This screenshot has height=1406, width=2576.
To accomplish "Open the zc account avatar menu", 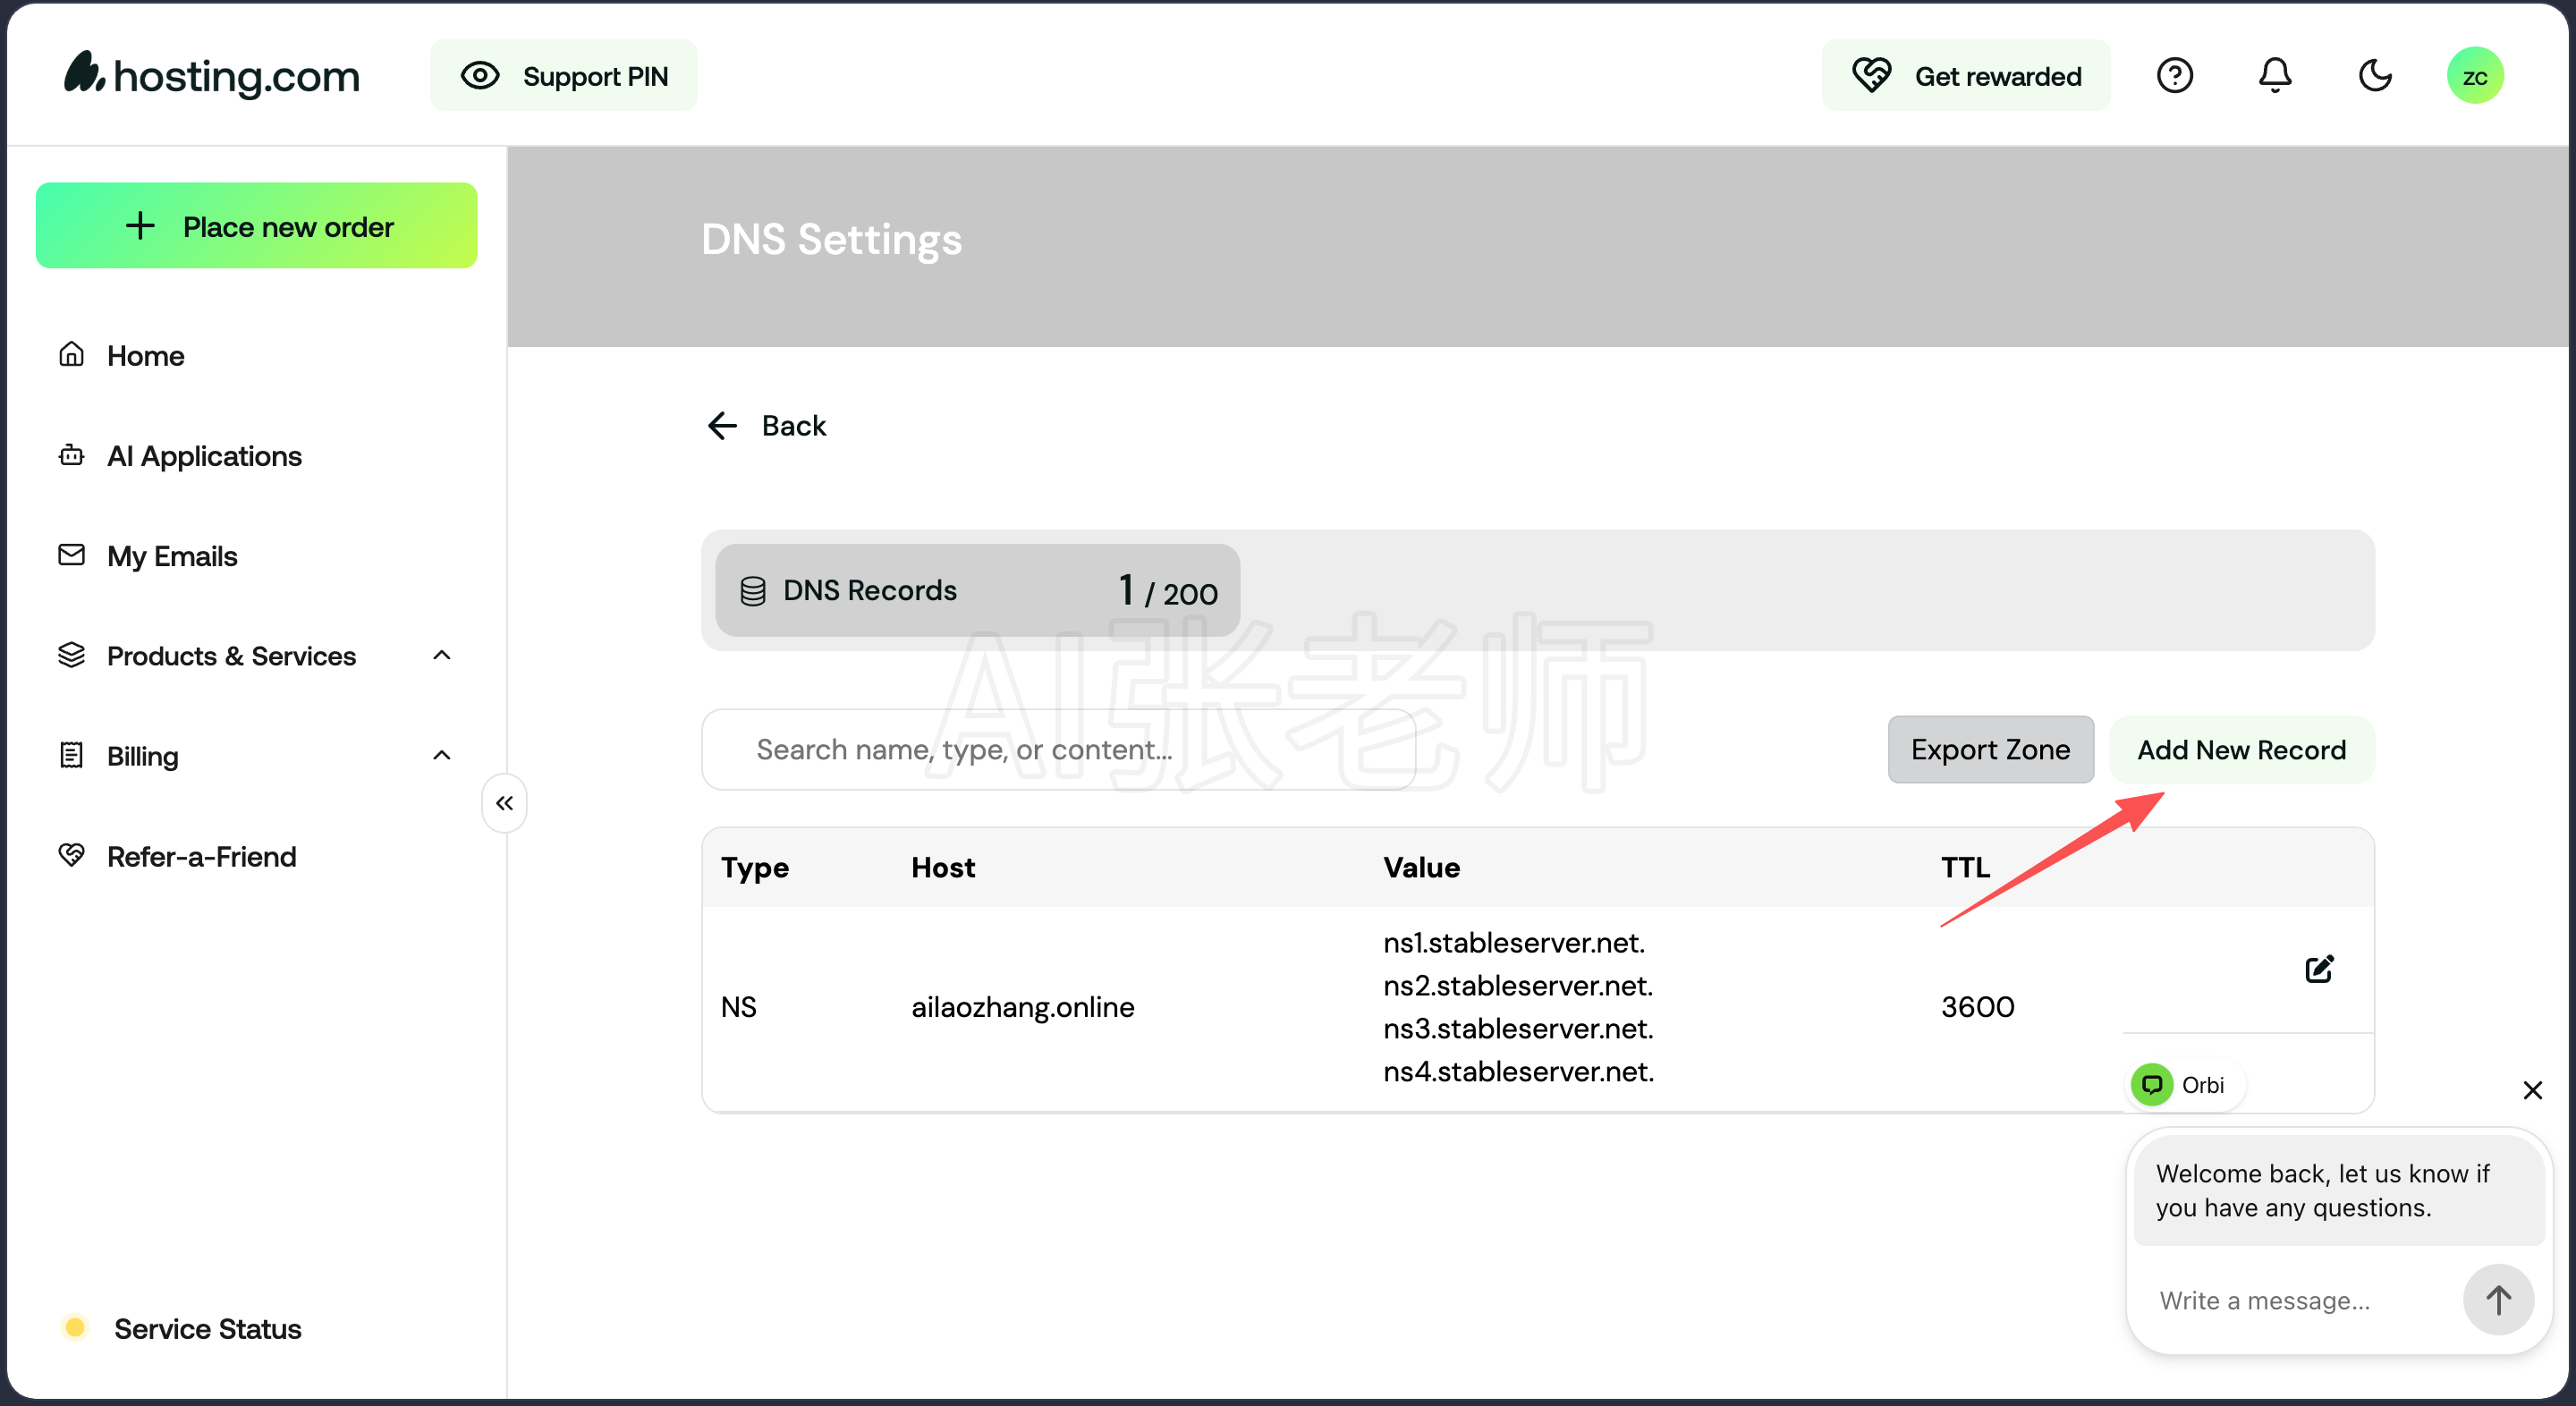I will pos(2475,76).
